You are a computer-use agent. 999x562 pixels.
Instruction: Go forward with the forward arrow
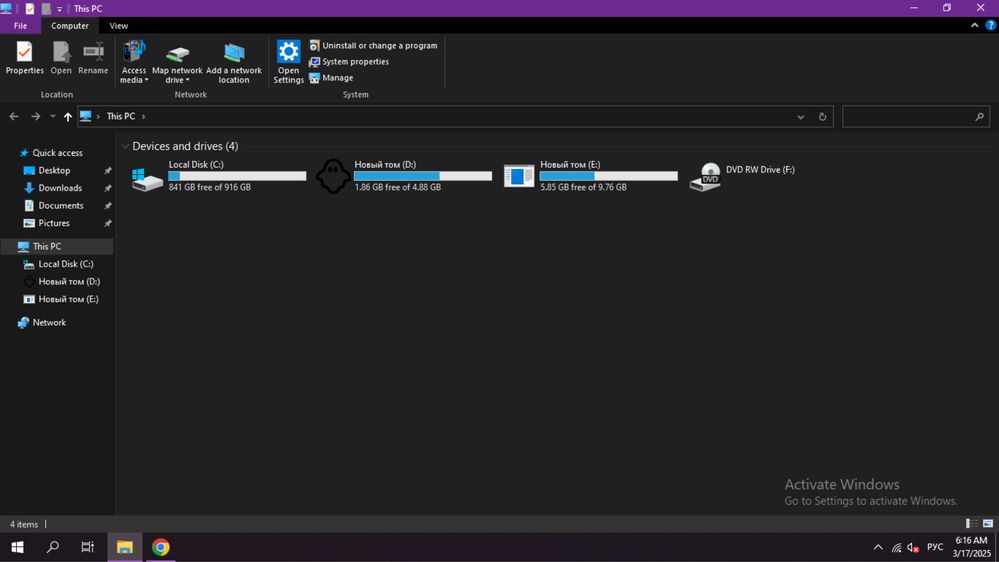pos(36,117)
